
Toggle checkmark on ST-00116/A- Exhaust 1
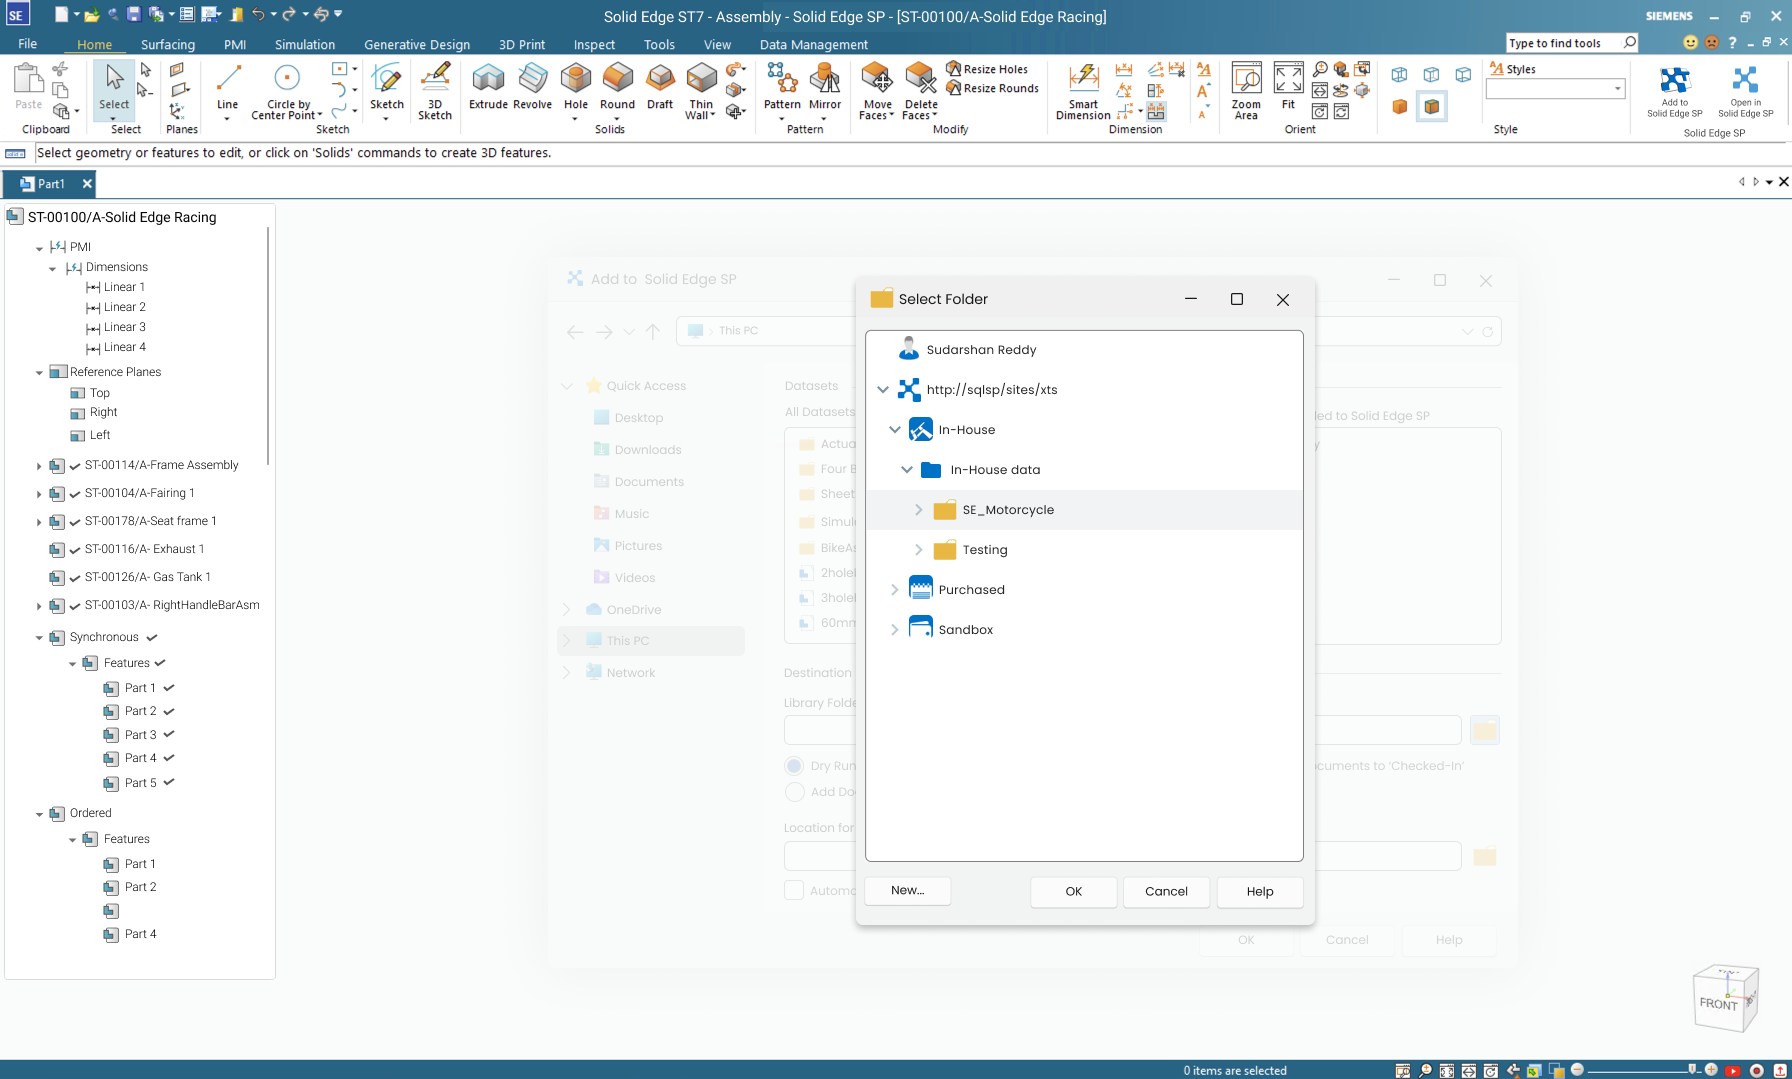(75, 550)
